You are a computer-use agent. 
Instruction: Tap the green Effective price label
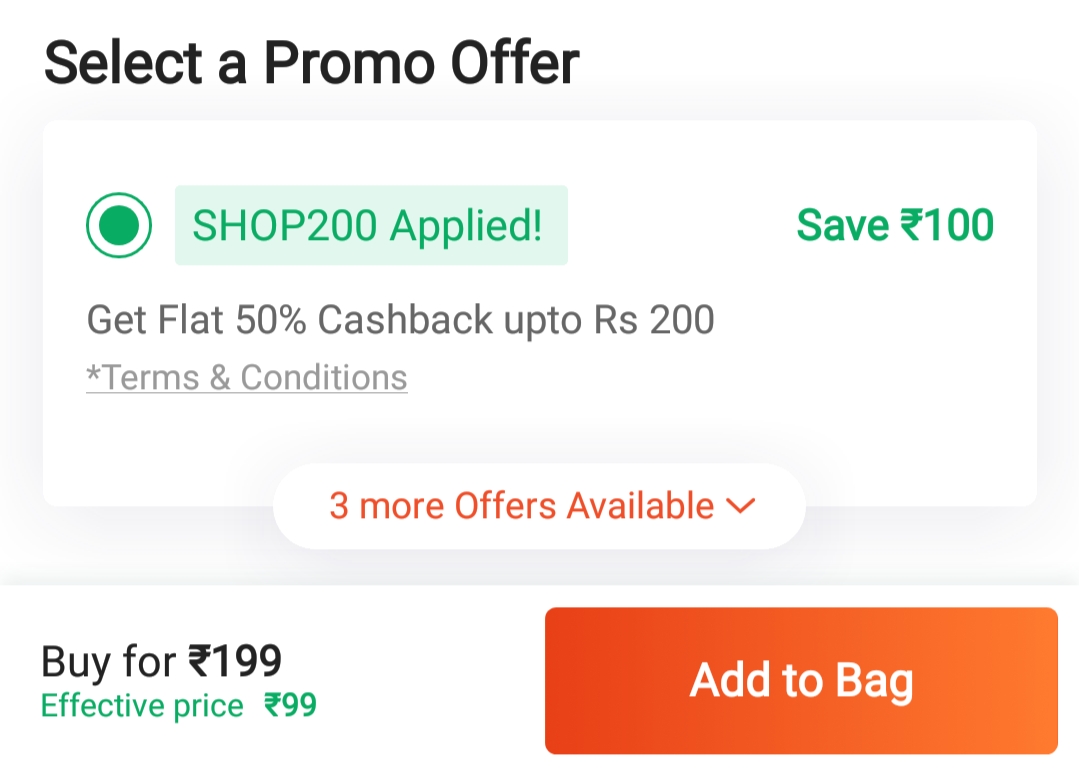tap(142, 706)
